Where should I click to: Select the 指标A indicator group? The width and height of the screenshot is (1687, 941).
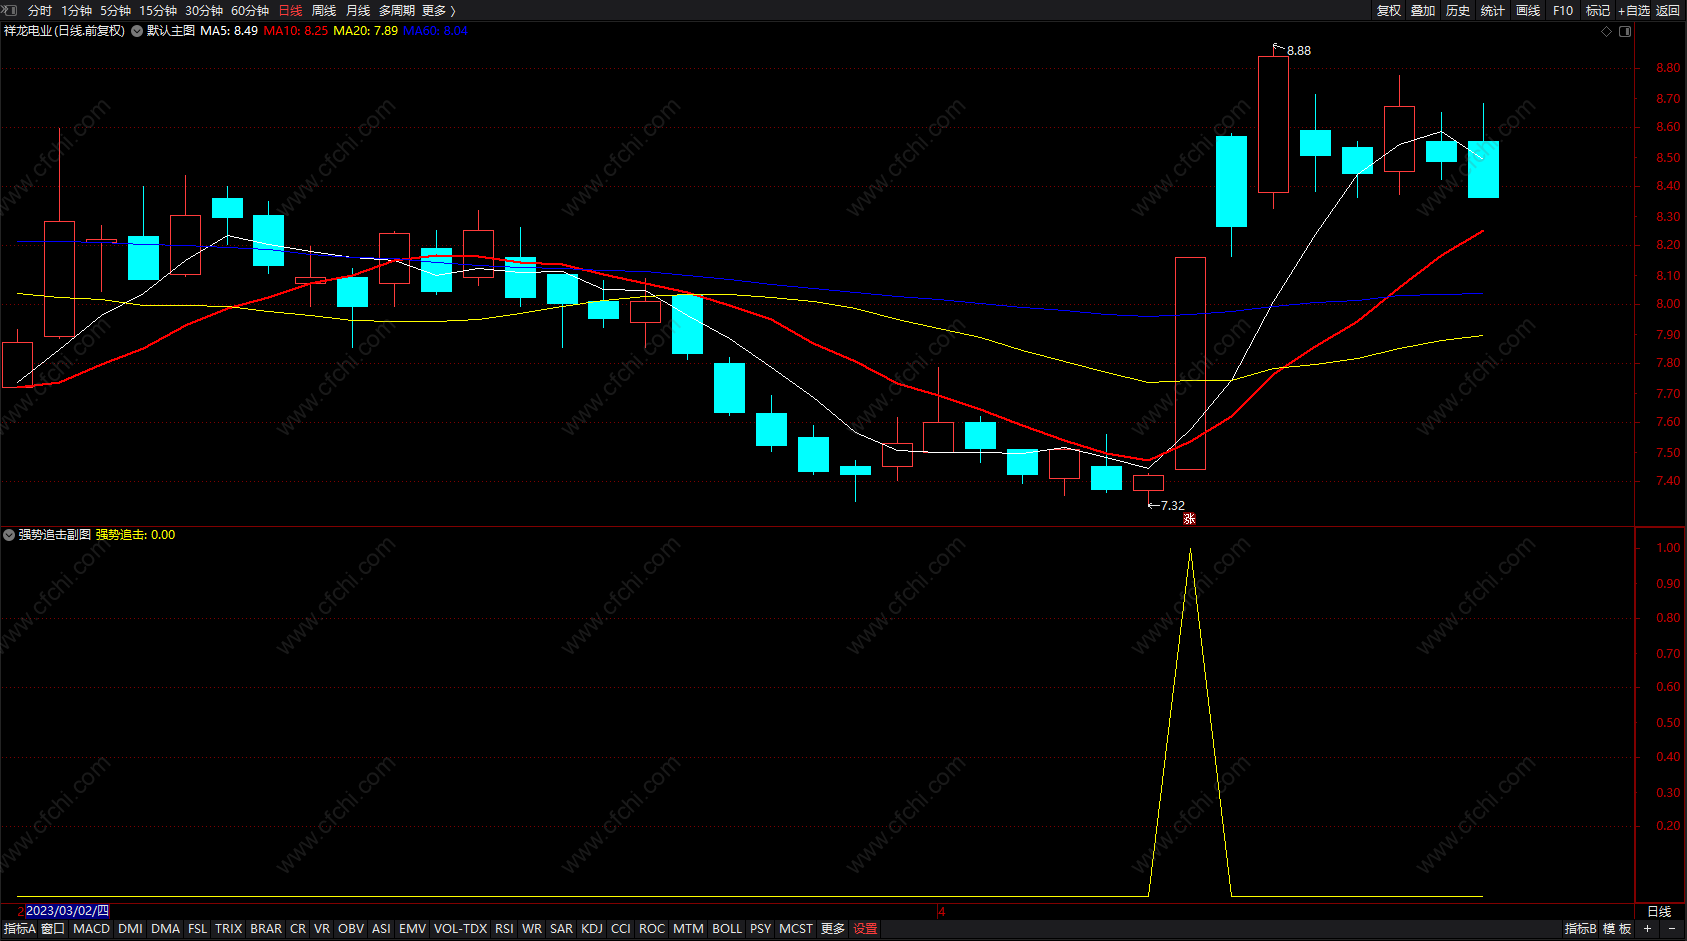click(x=20, y=928)
